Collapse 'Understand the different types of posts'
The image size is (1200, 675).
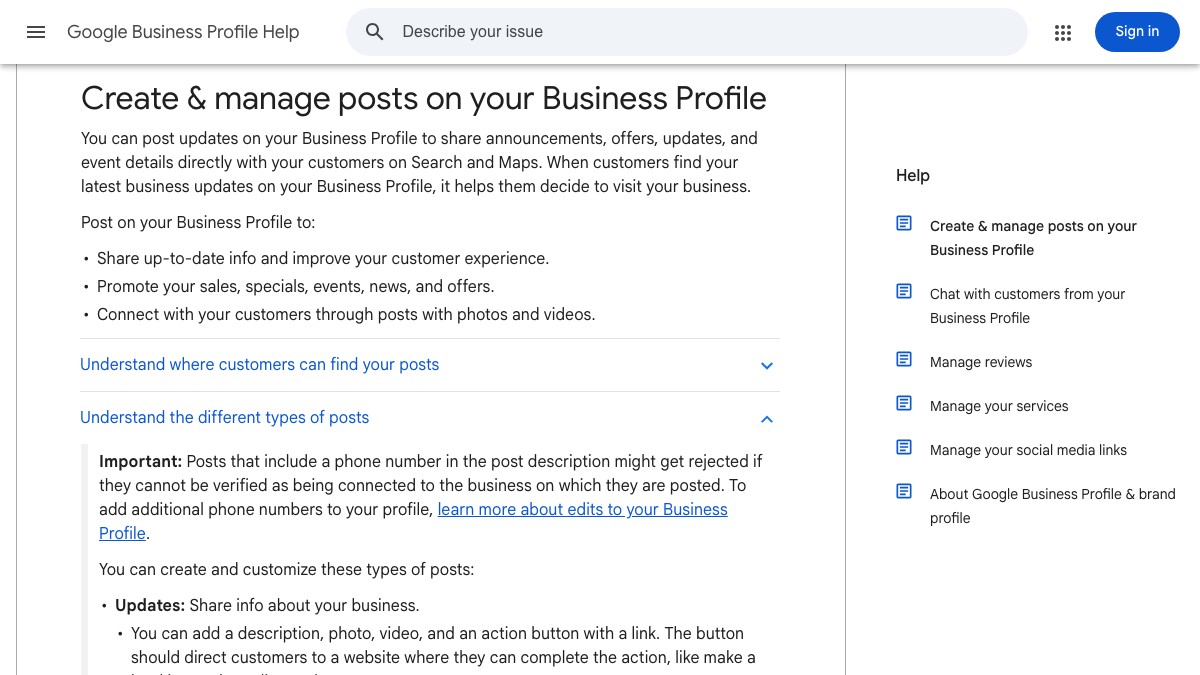click(430, 418)
